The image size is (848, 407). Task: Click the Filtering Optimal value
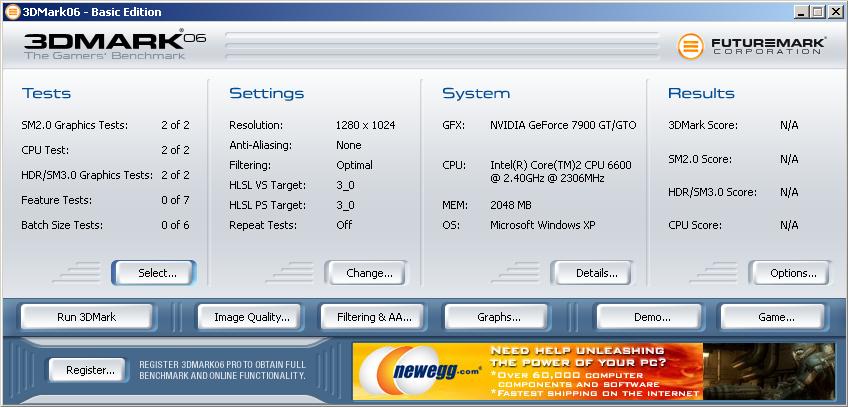click(354, 165)
